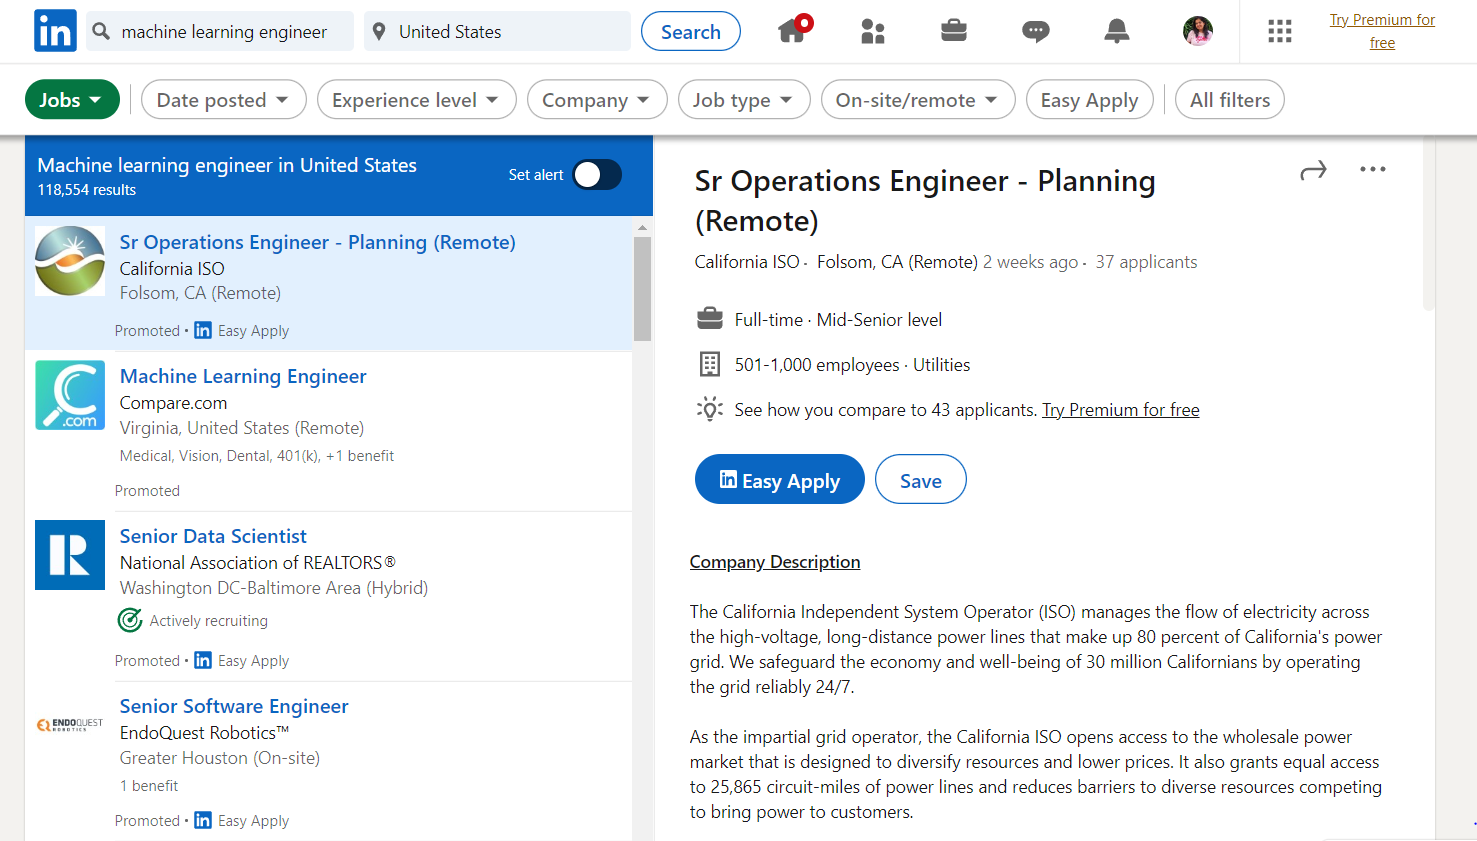Open the more options three-dots menu
The image size is (1477, 841).
pyautogui.click(x=1373, y=169)
